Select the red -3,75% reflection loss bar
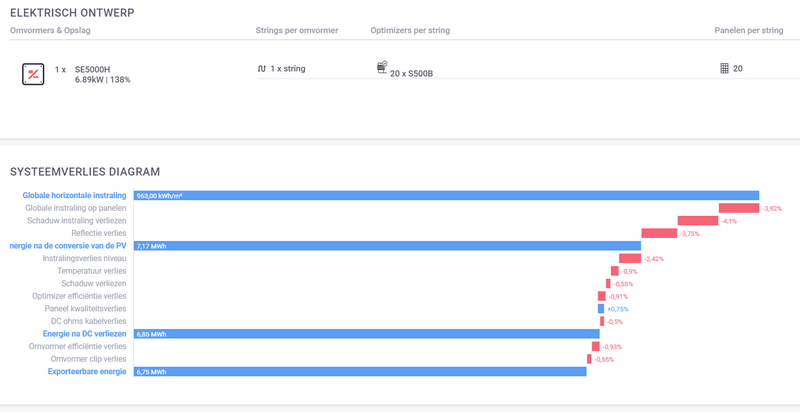 [659, 233]
